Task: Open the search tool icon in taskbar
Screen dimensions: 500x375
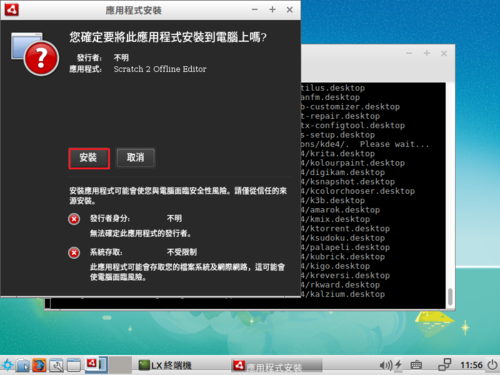Action: (56, 365)
